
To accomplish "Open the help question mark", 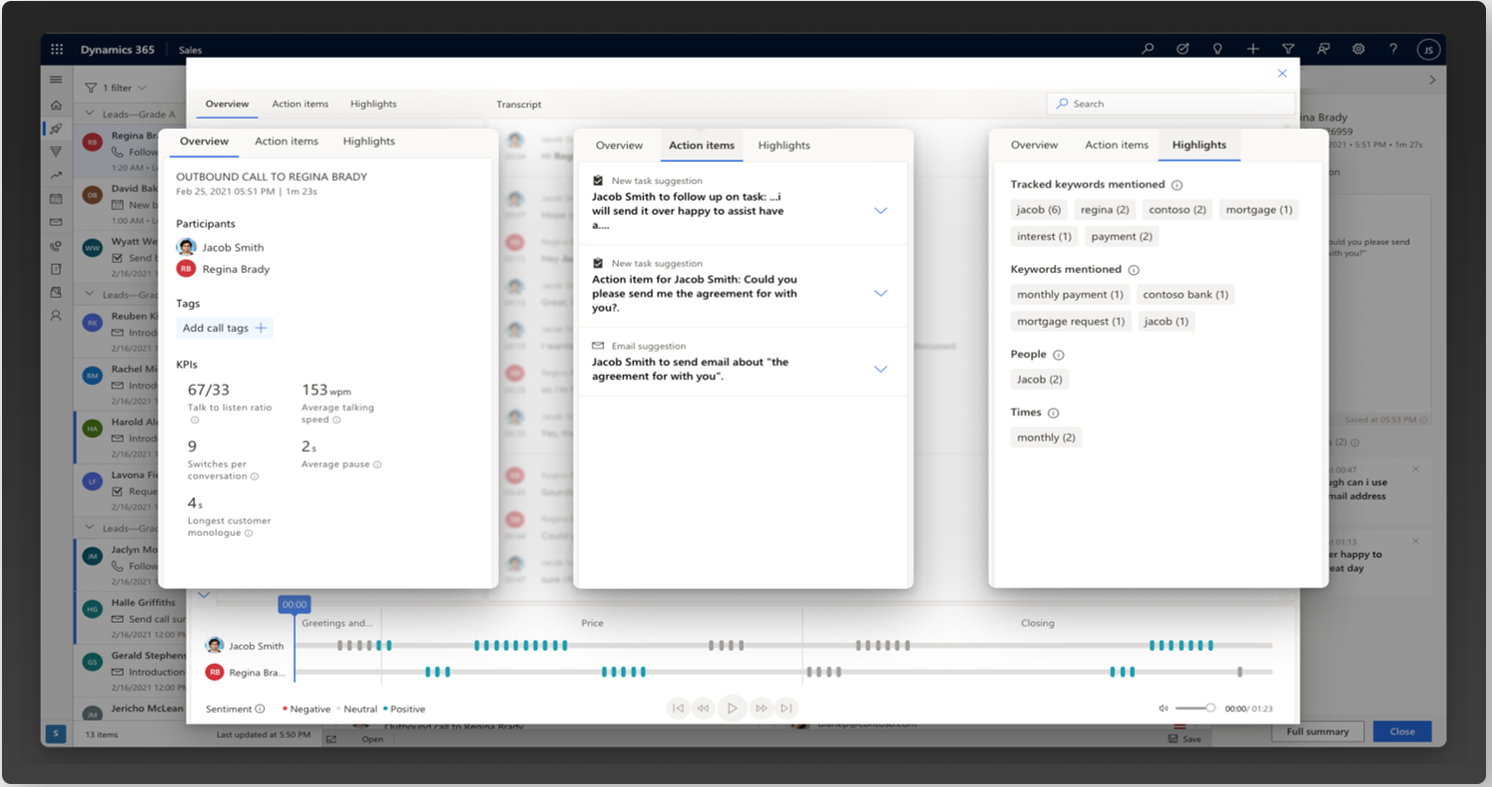I will [x=1393, y=49].
